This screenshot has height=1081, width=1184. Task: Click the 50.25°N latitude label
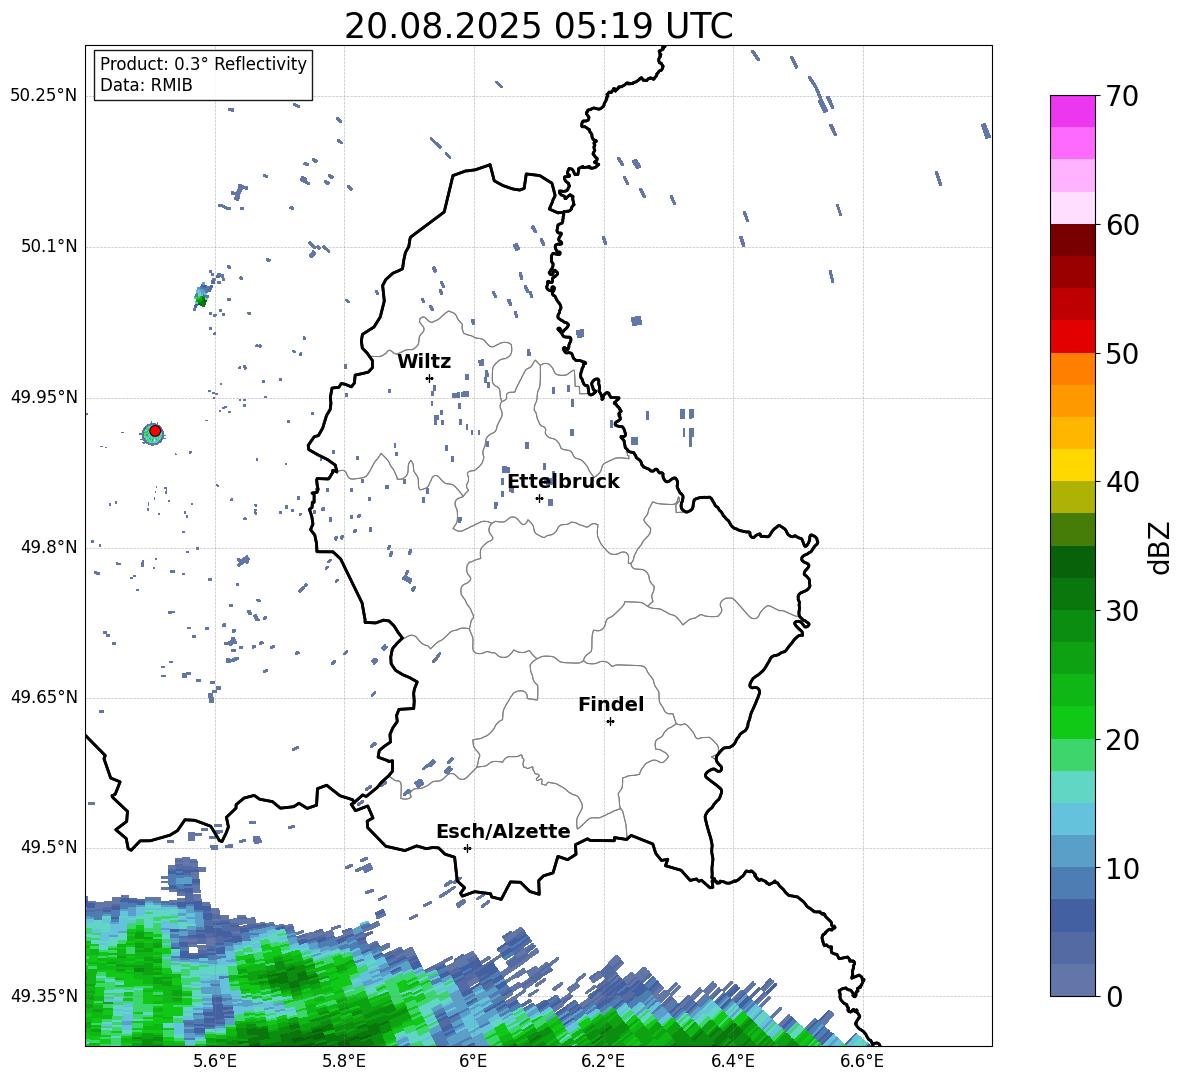(x=44, y=96)
